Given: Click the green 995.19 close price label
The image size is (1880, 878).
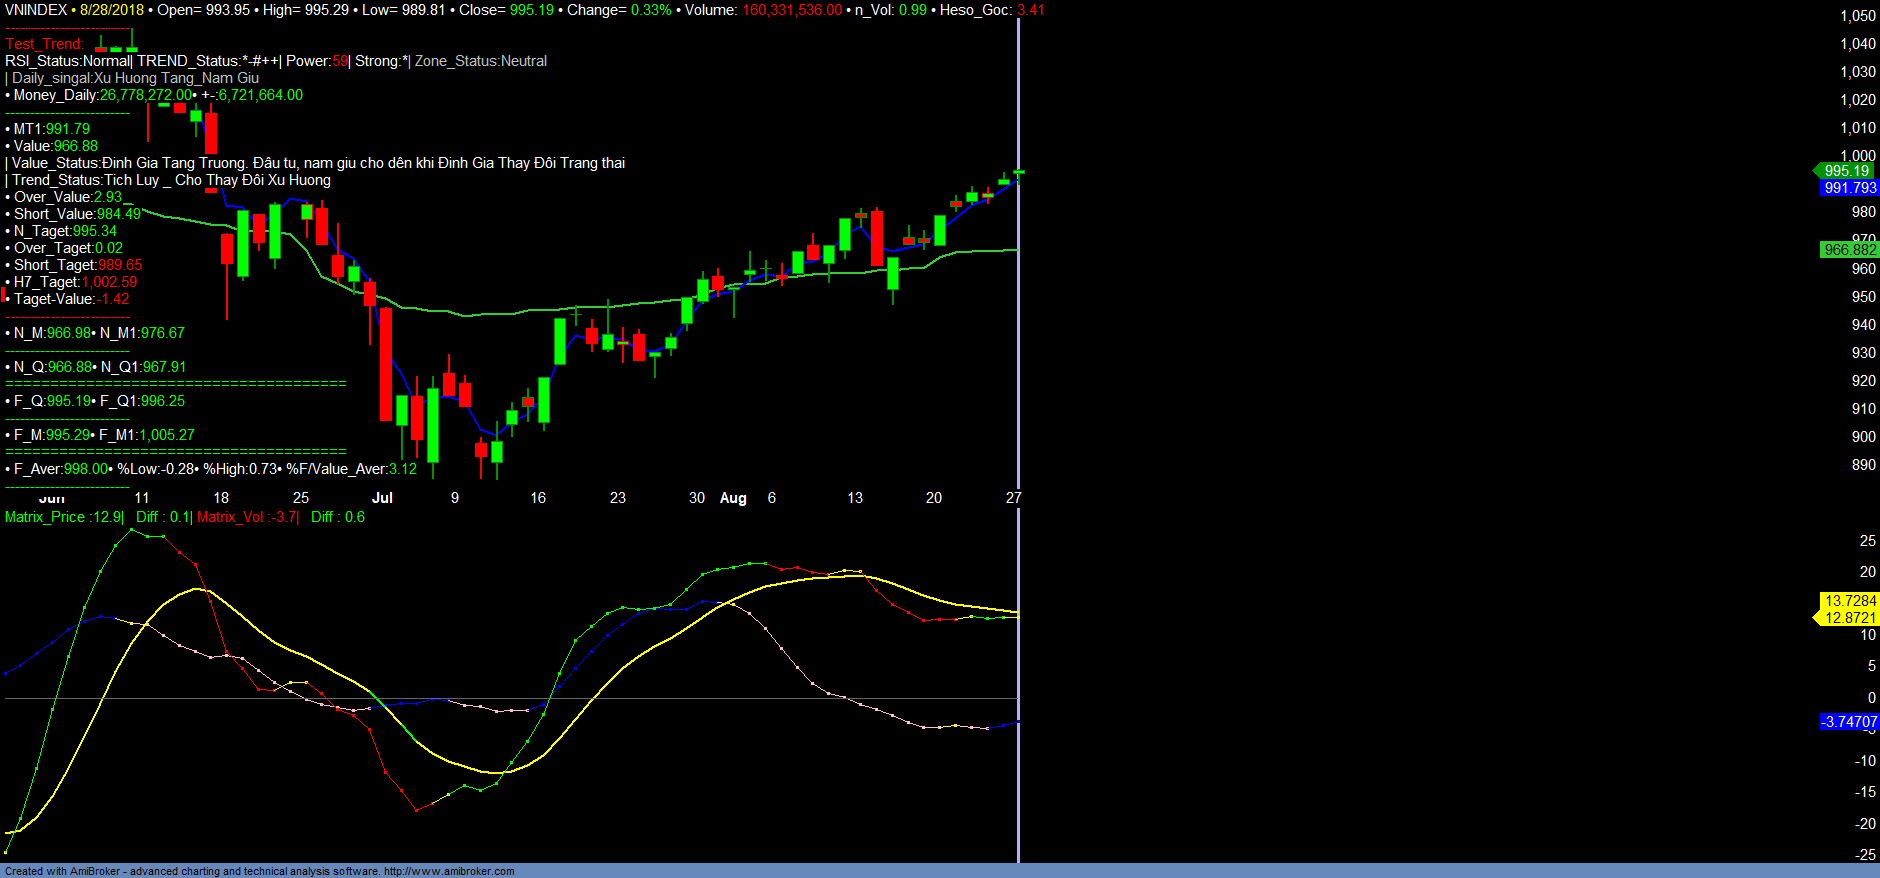Looking at the screenshot, I should pyautogui.click(x=1846, y=171).
